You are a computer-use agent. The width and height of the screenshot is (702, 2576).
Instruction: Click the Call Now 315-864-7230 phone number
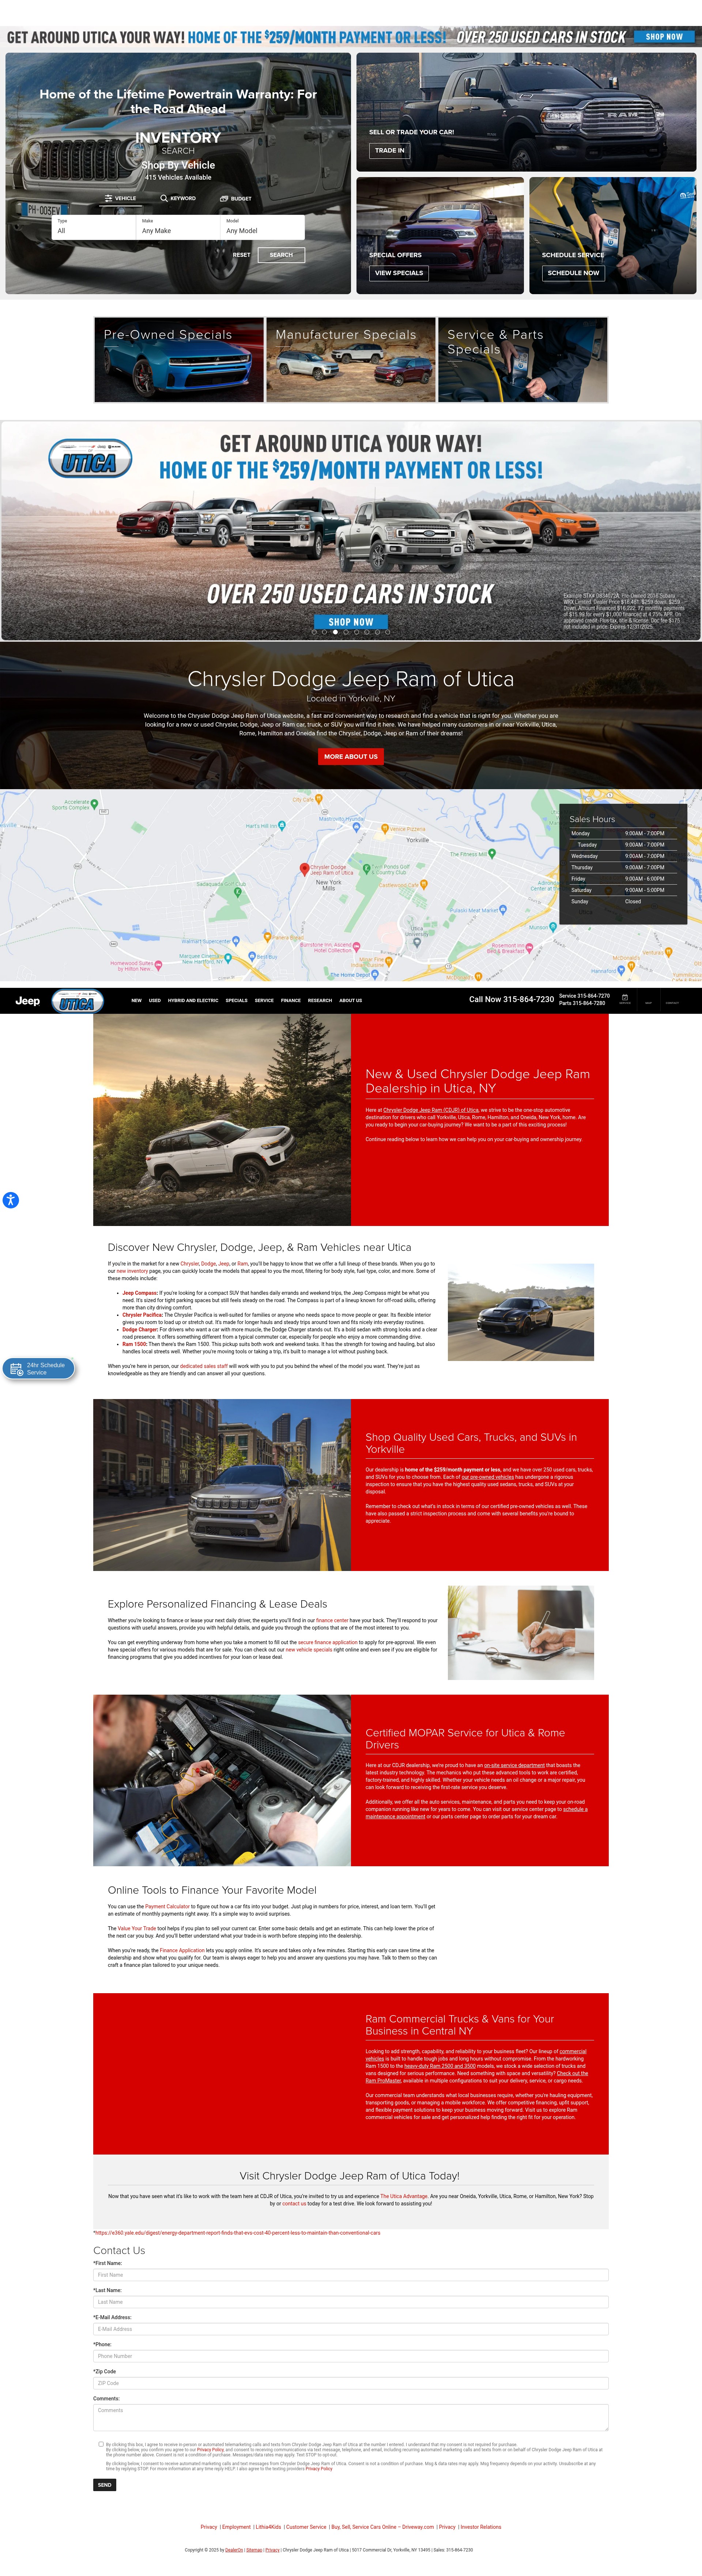(x=511, y=1000)
